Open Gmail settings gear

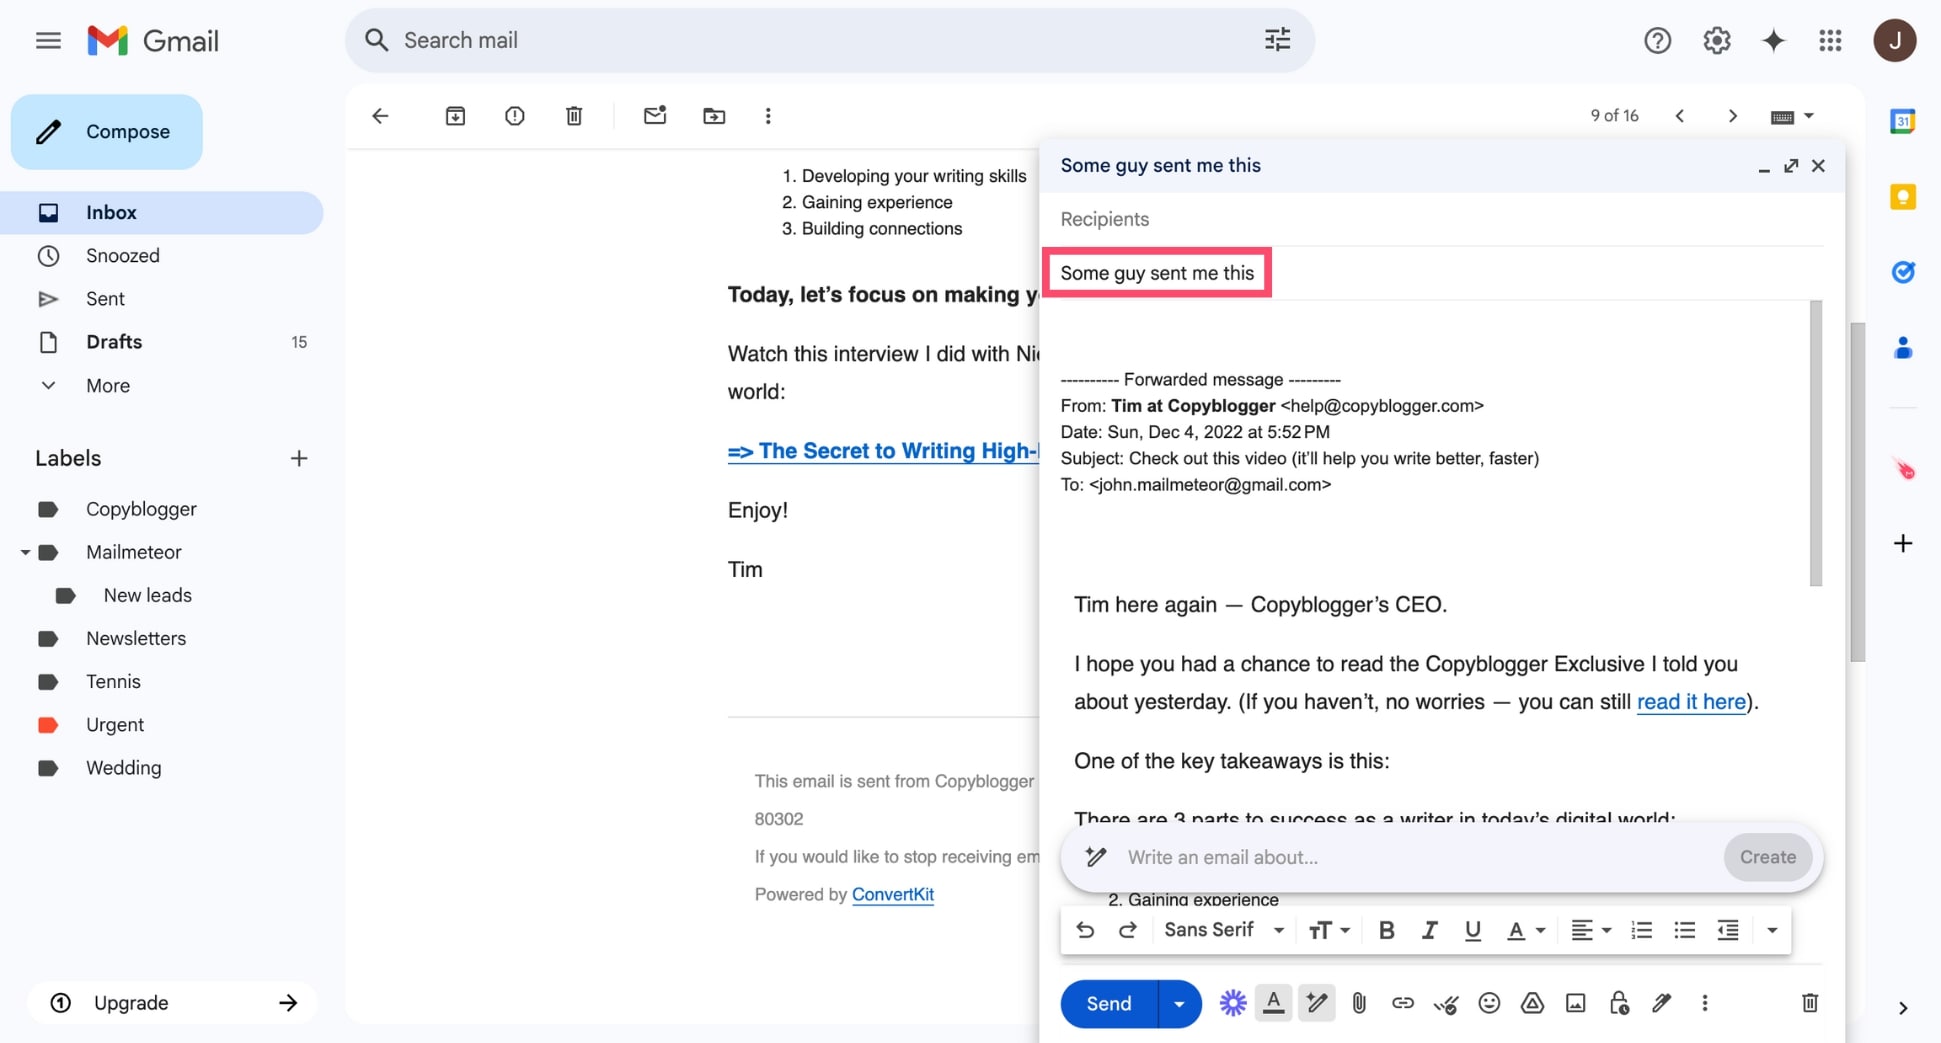point(1716,41)
